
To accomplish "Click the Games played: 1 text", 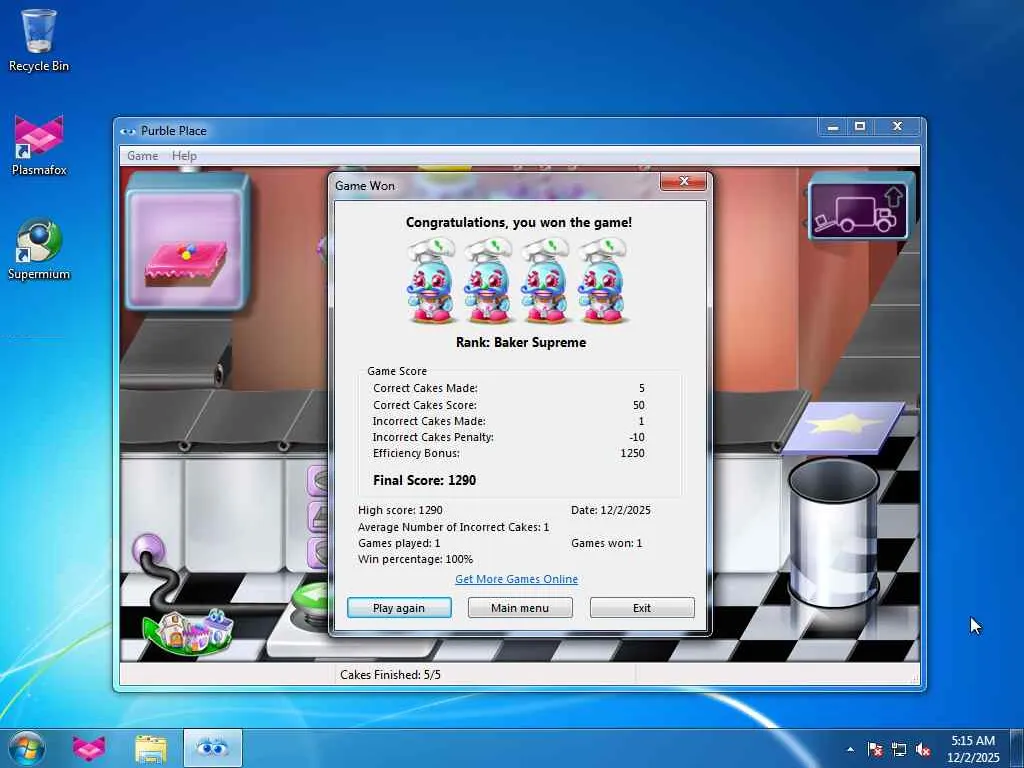I will [x=399, y=543].
